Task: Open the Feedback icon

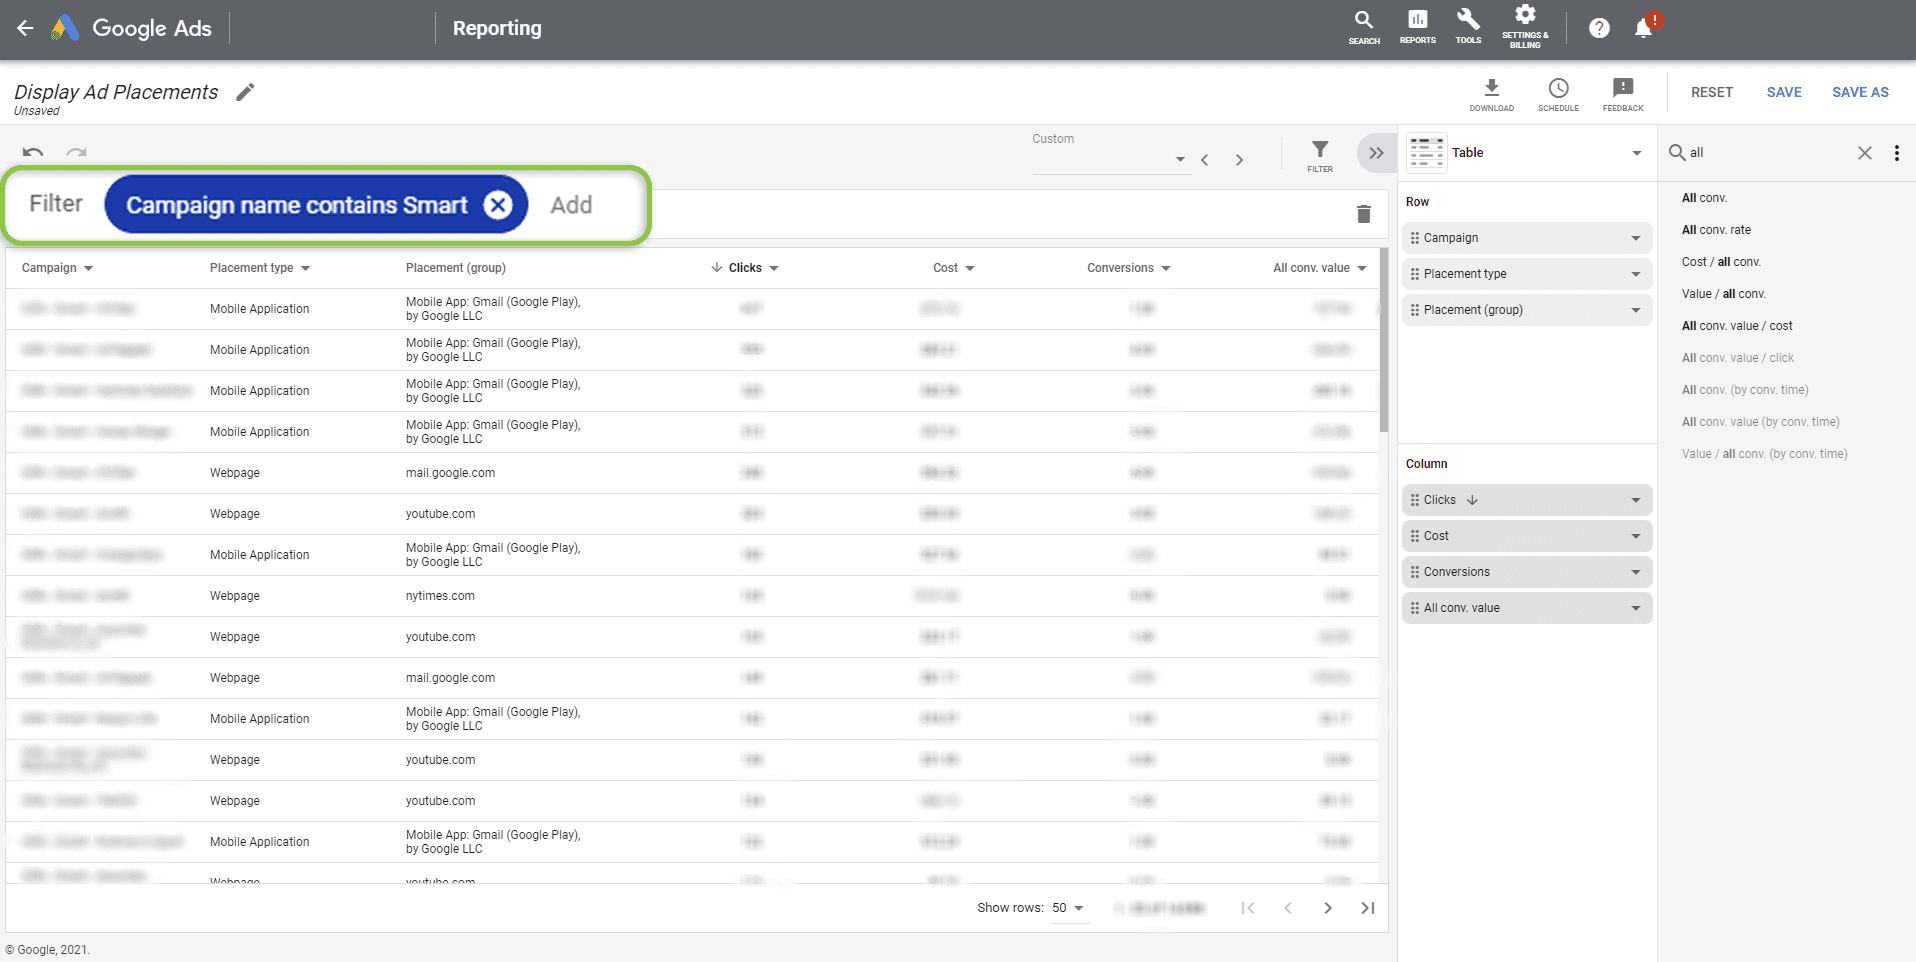Action: click(1622, 88)
